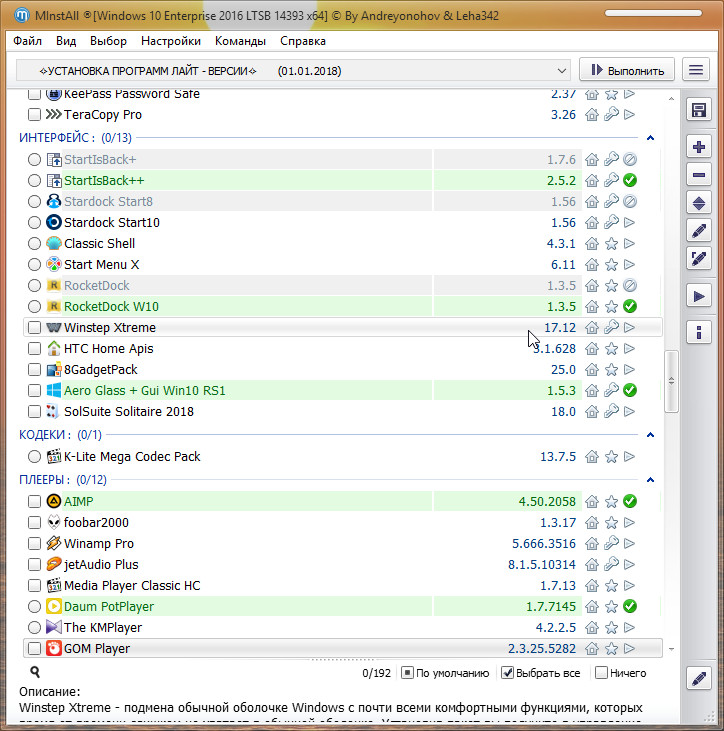Image resolution: width=724 pixels, height=731 pixels.
Task: Click the key icon for TeraCopy Pro
Action: tap(611, 114)
